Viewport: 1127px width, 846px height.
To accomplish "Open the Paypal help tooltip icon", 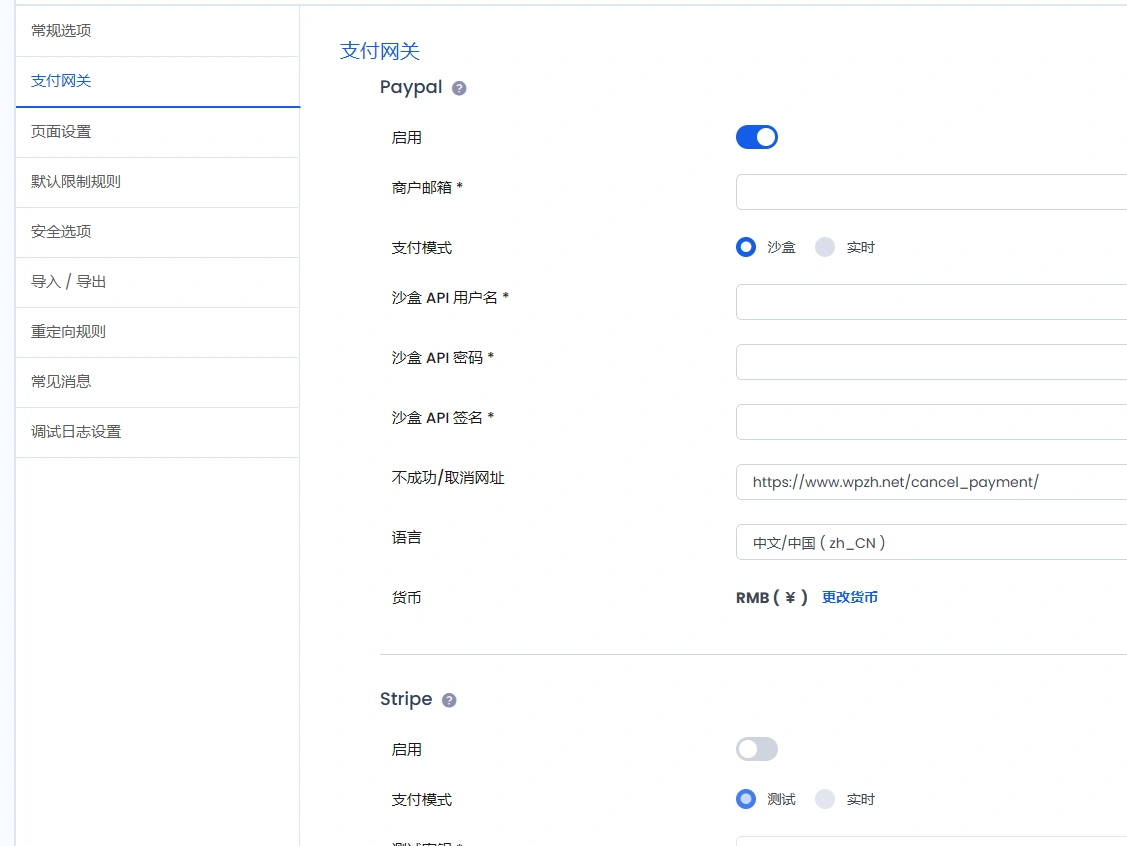I will pos(459,88).
